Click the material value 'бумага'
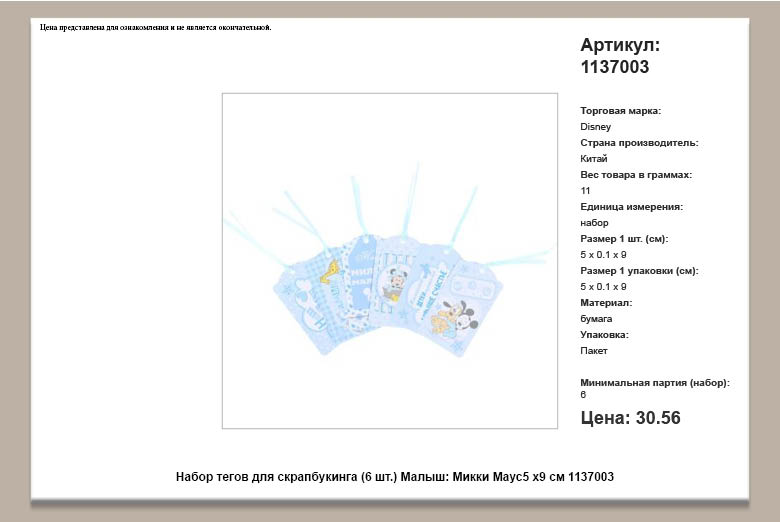The image size is (780, 522). [596, 318]
